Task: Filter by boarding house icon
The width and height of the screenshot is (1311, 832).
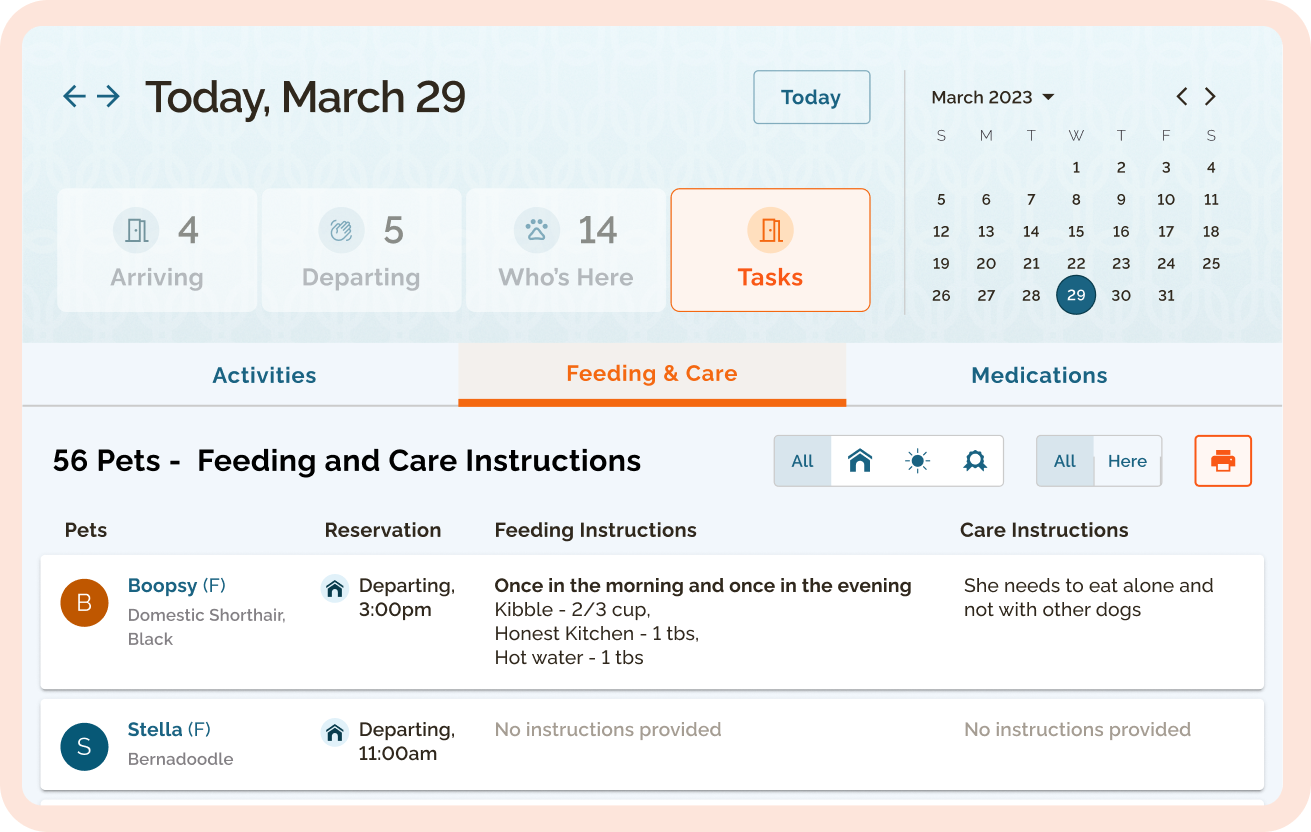Action: pos(860,461)
